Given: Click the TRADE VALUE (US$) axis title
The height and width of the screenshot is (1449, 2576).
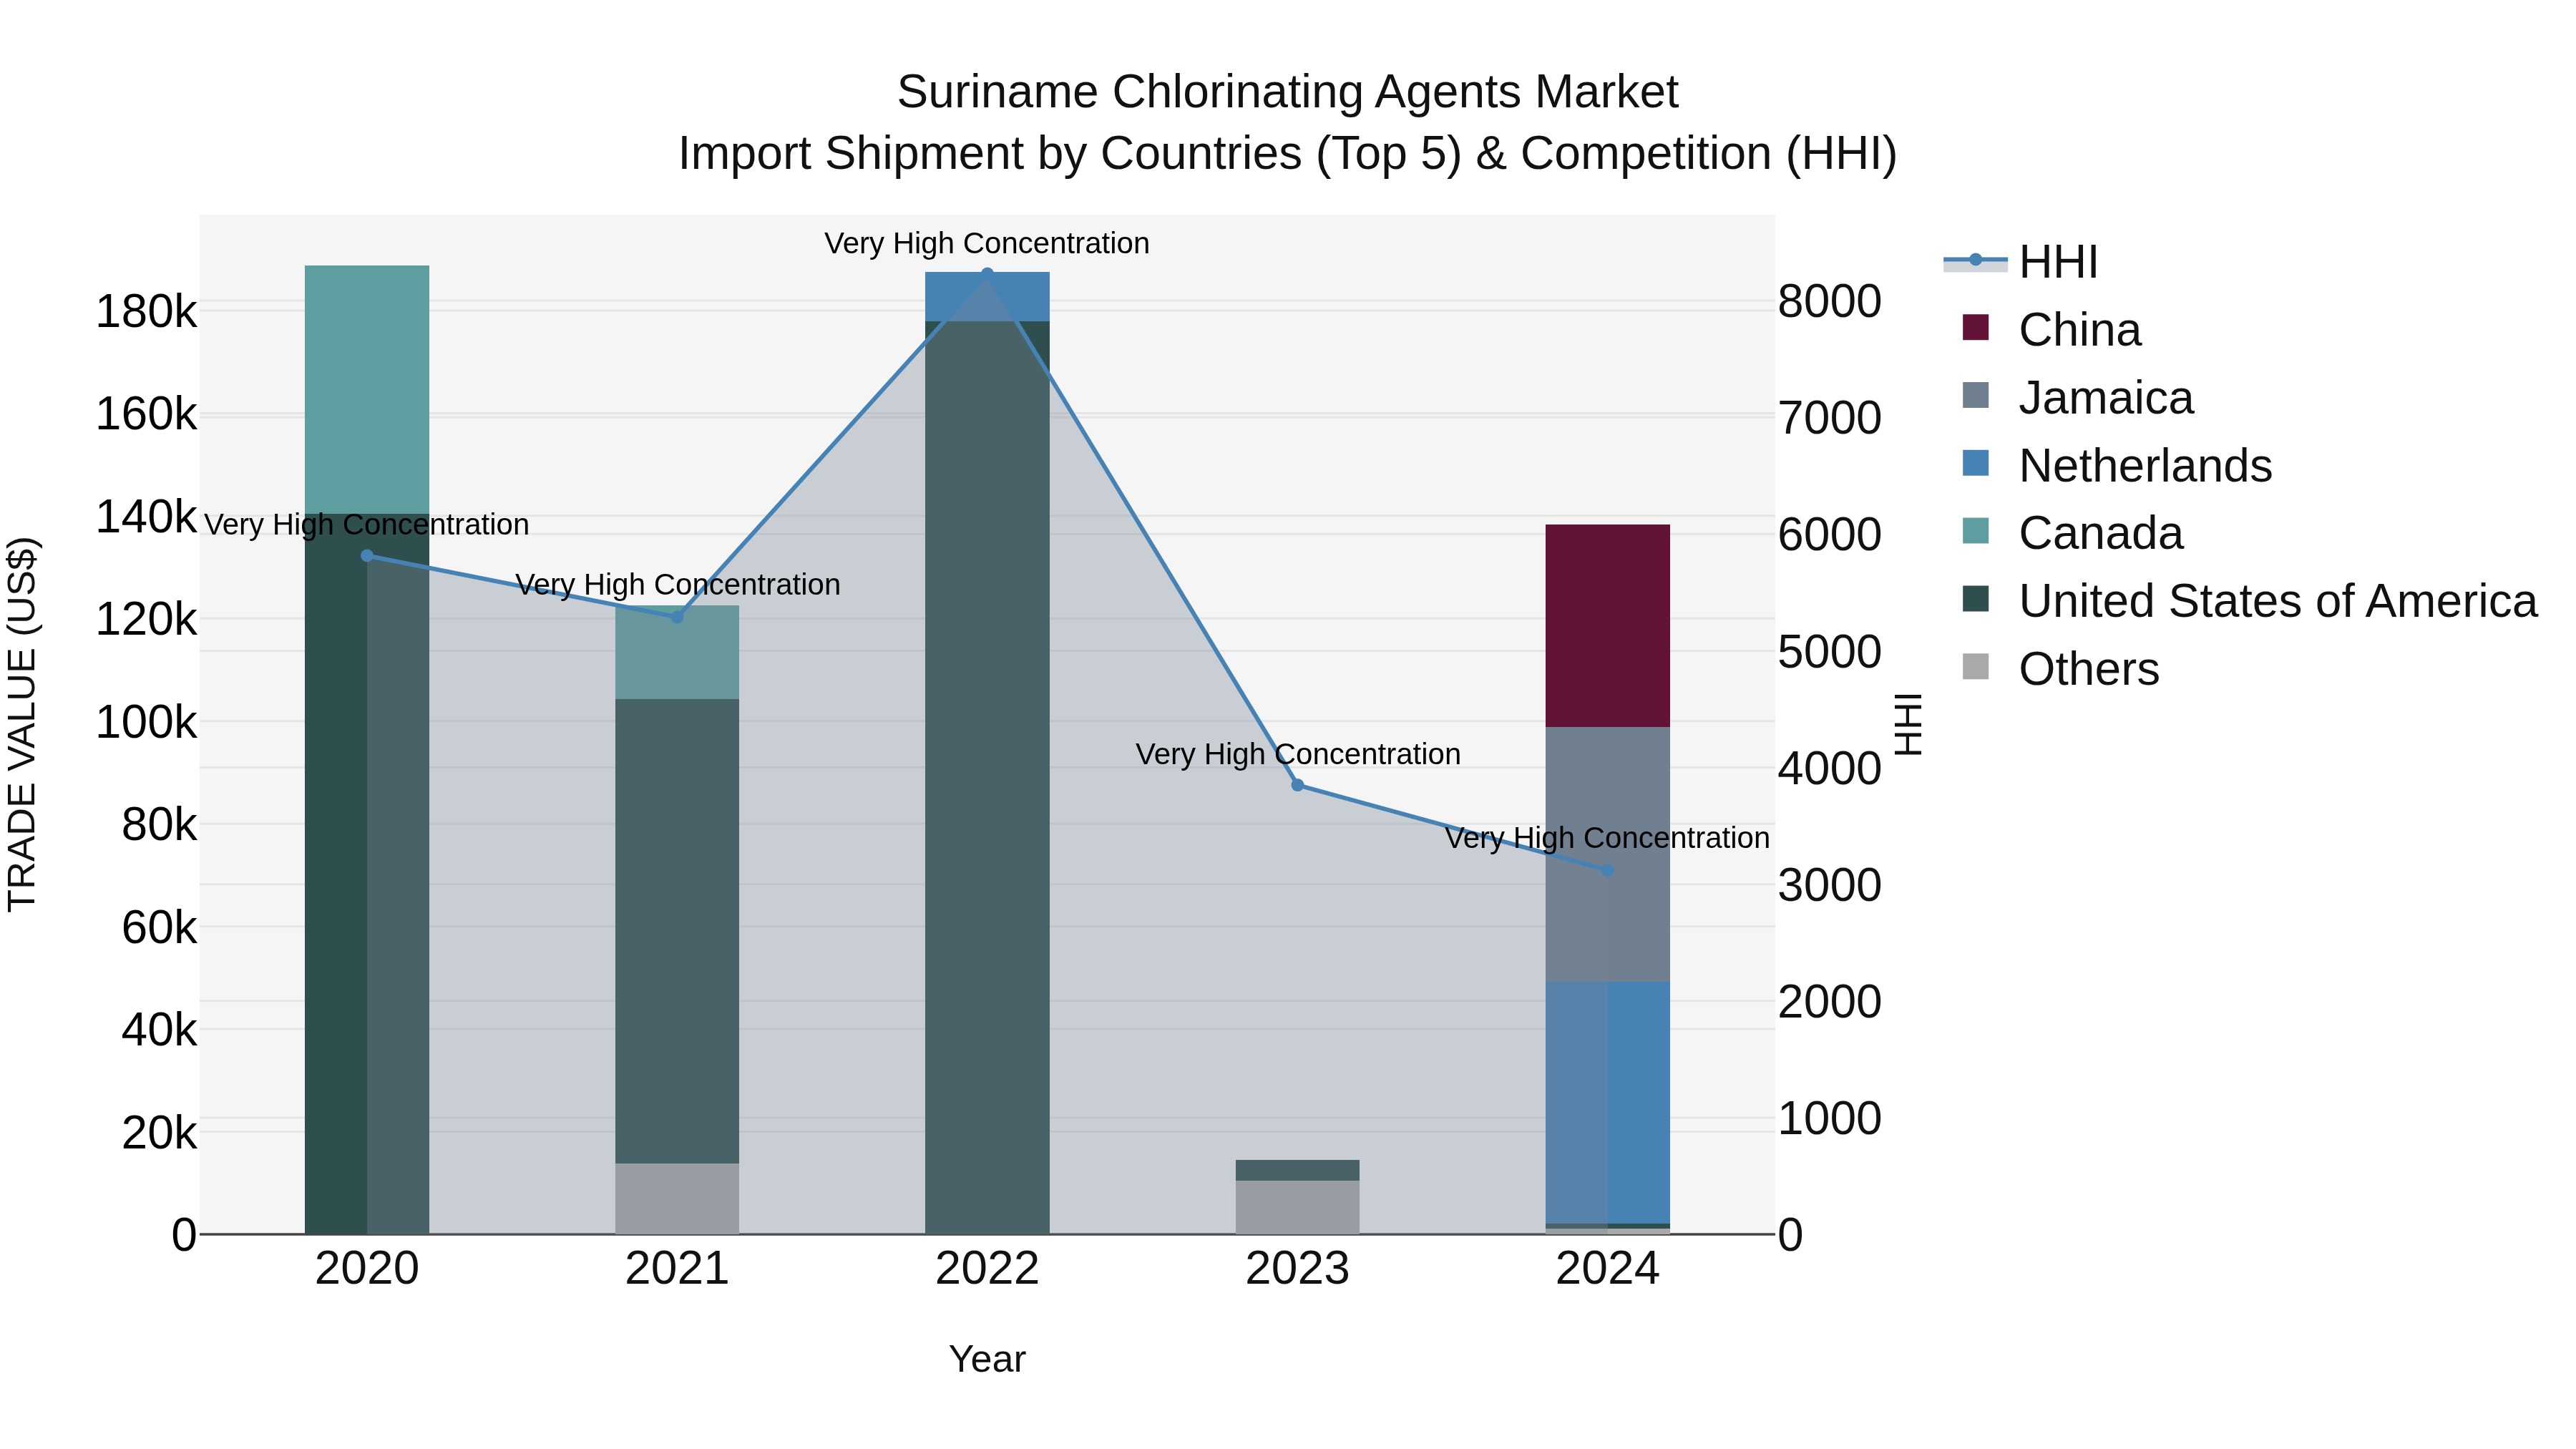Looking at the screenshot, I should (x=22, y=725).
